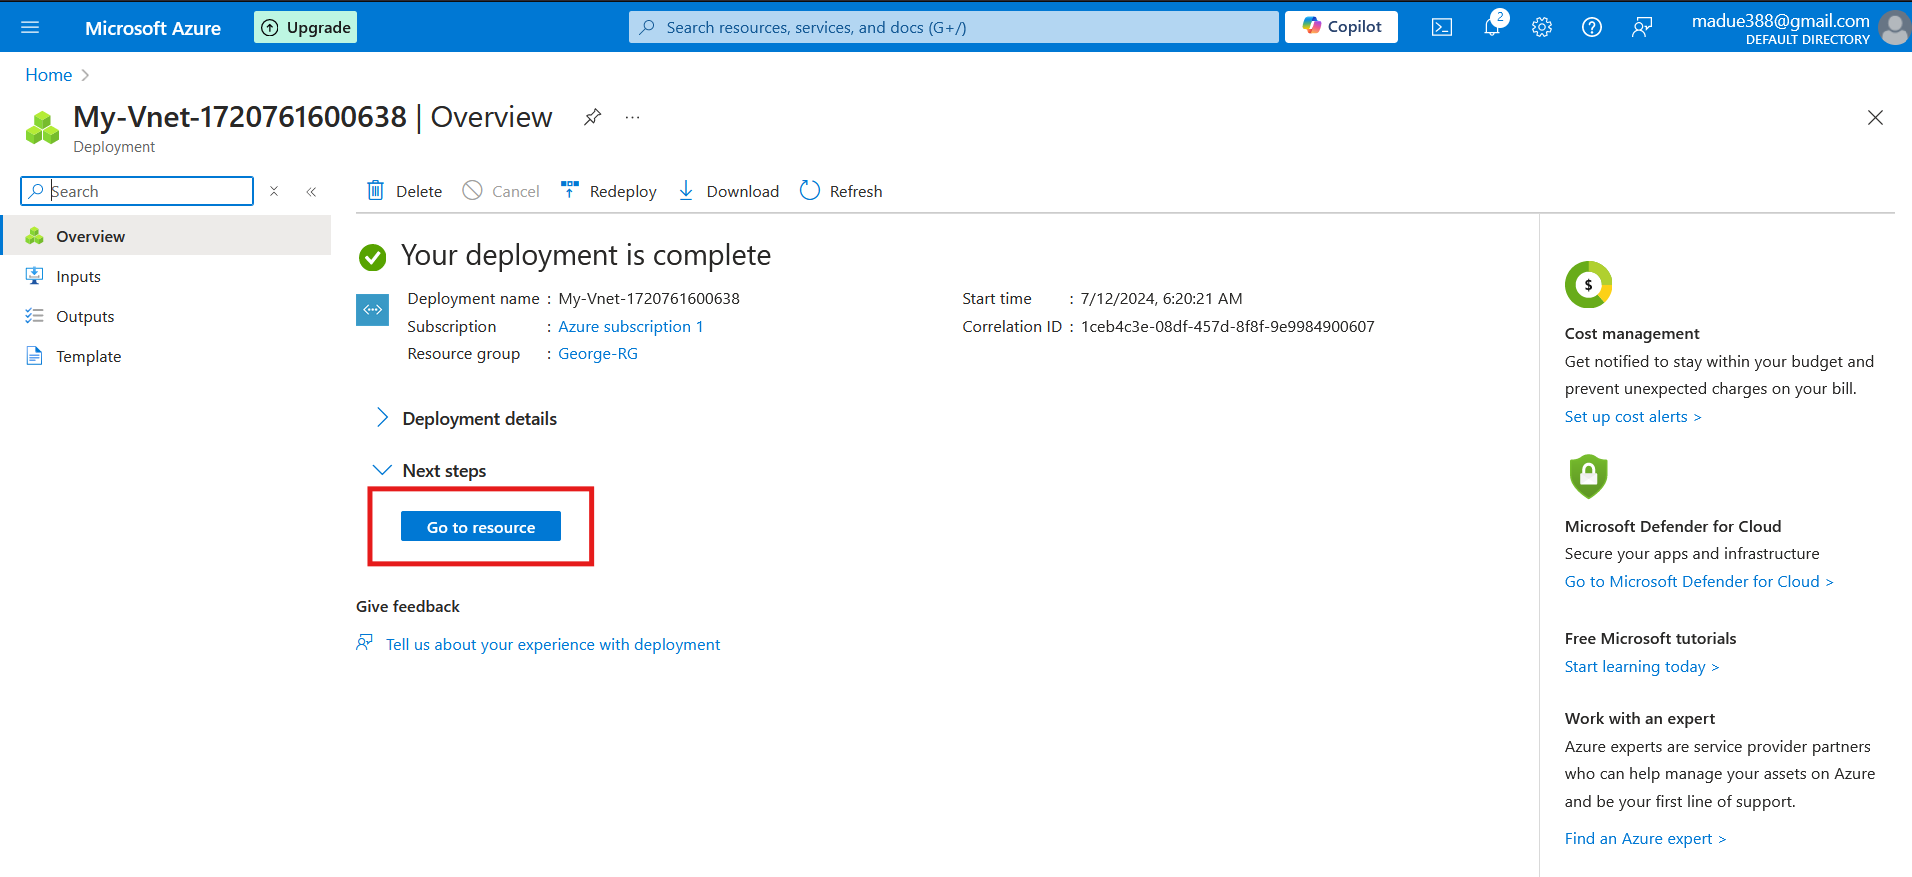Click the Microsoft Defender for Cloud heading

coord(1673,526)
